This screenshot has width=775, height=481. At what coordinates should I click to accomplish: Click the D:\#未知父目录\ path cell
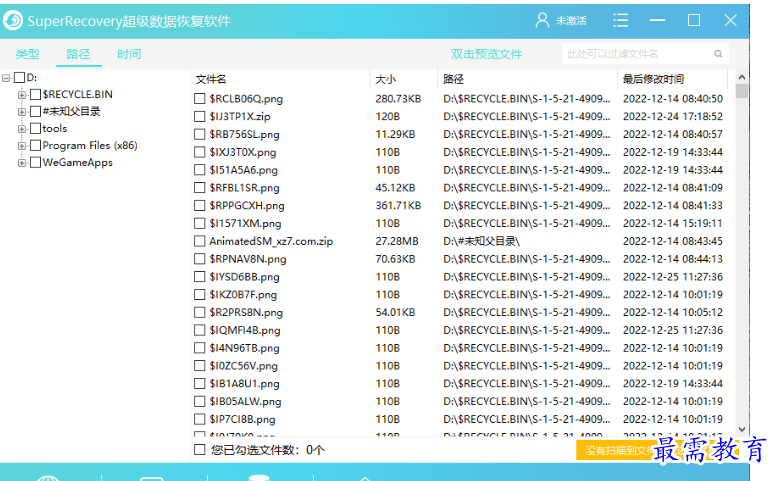pos(482,241)
